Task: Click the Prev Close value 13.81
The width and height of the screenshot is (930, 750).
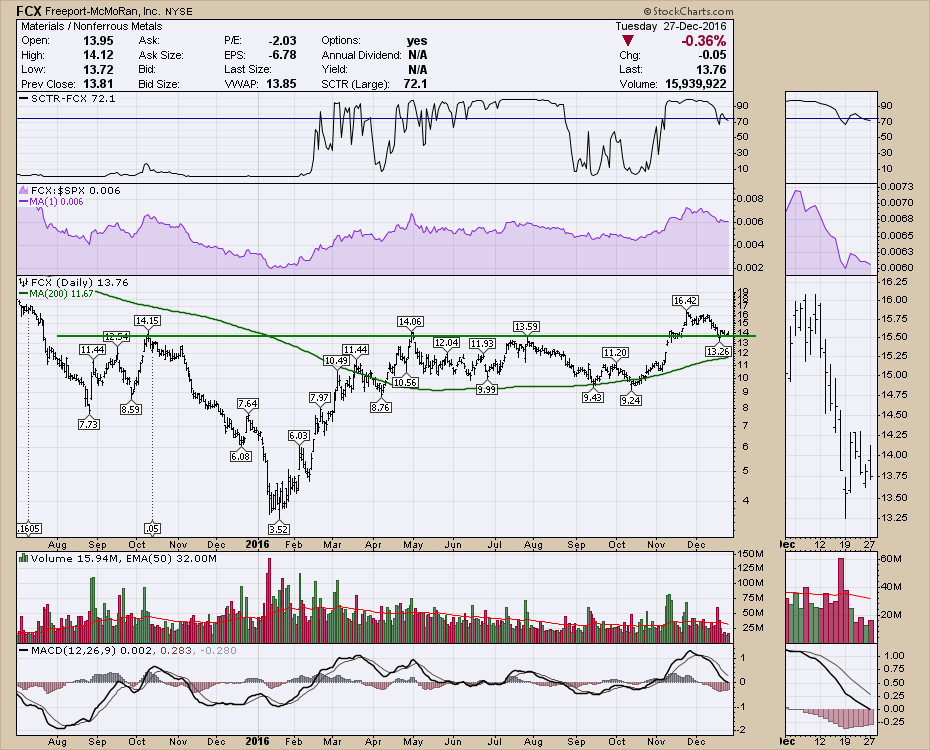Action: click(x=98, y=84)
